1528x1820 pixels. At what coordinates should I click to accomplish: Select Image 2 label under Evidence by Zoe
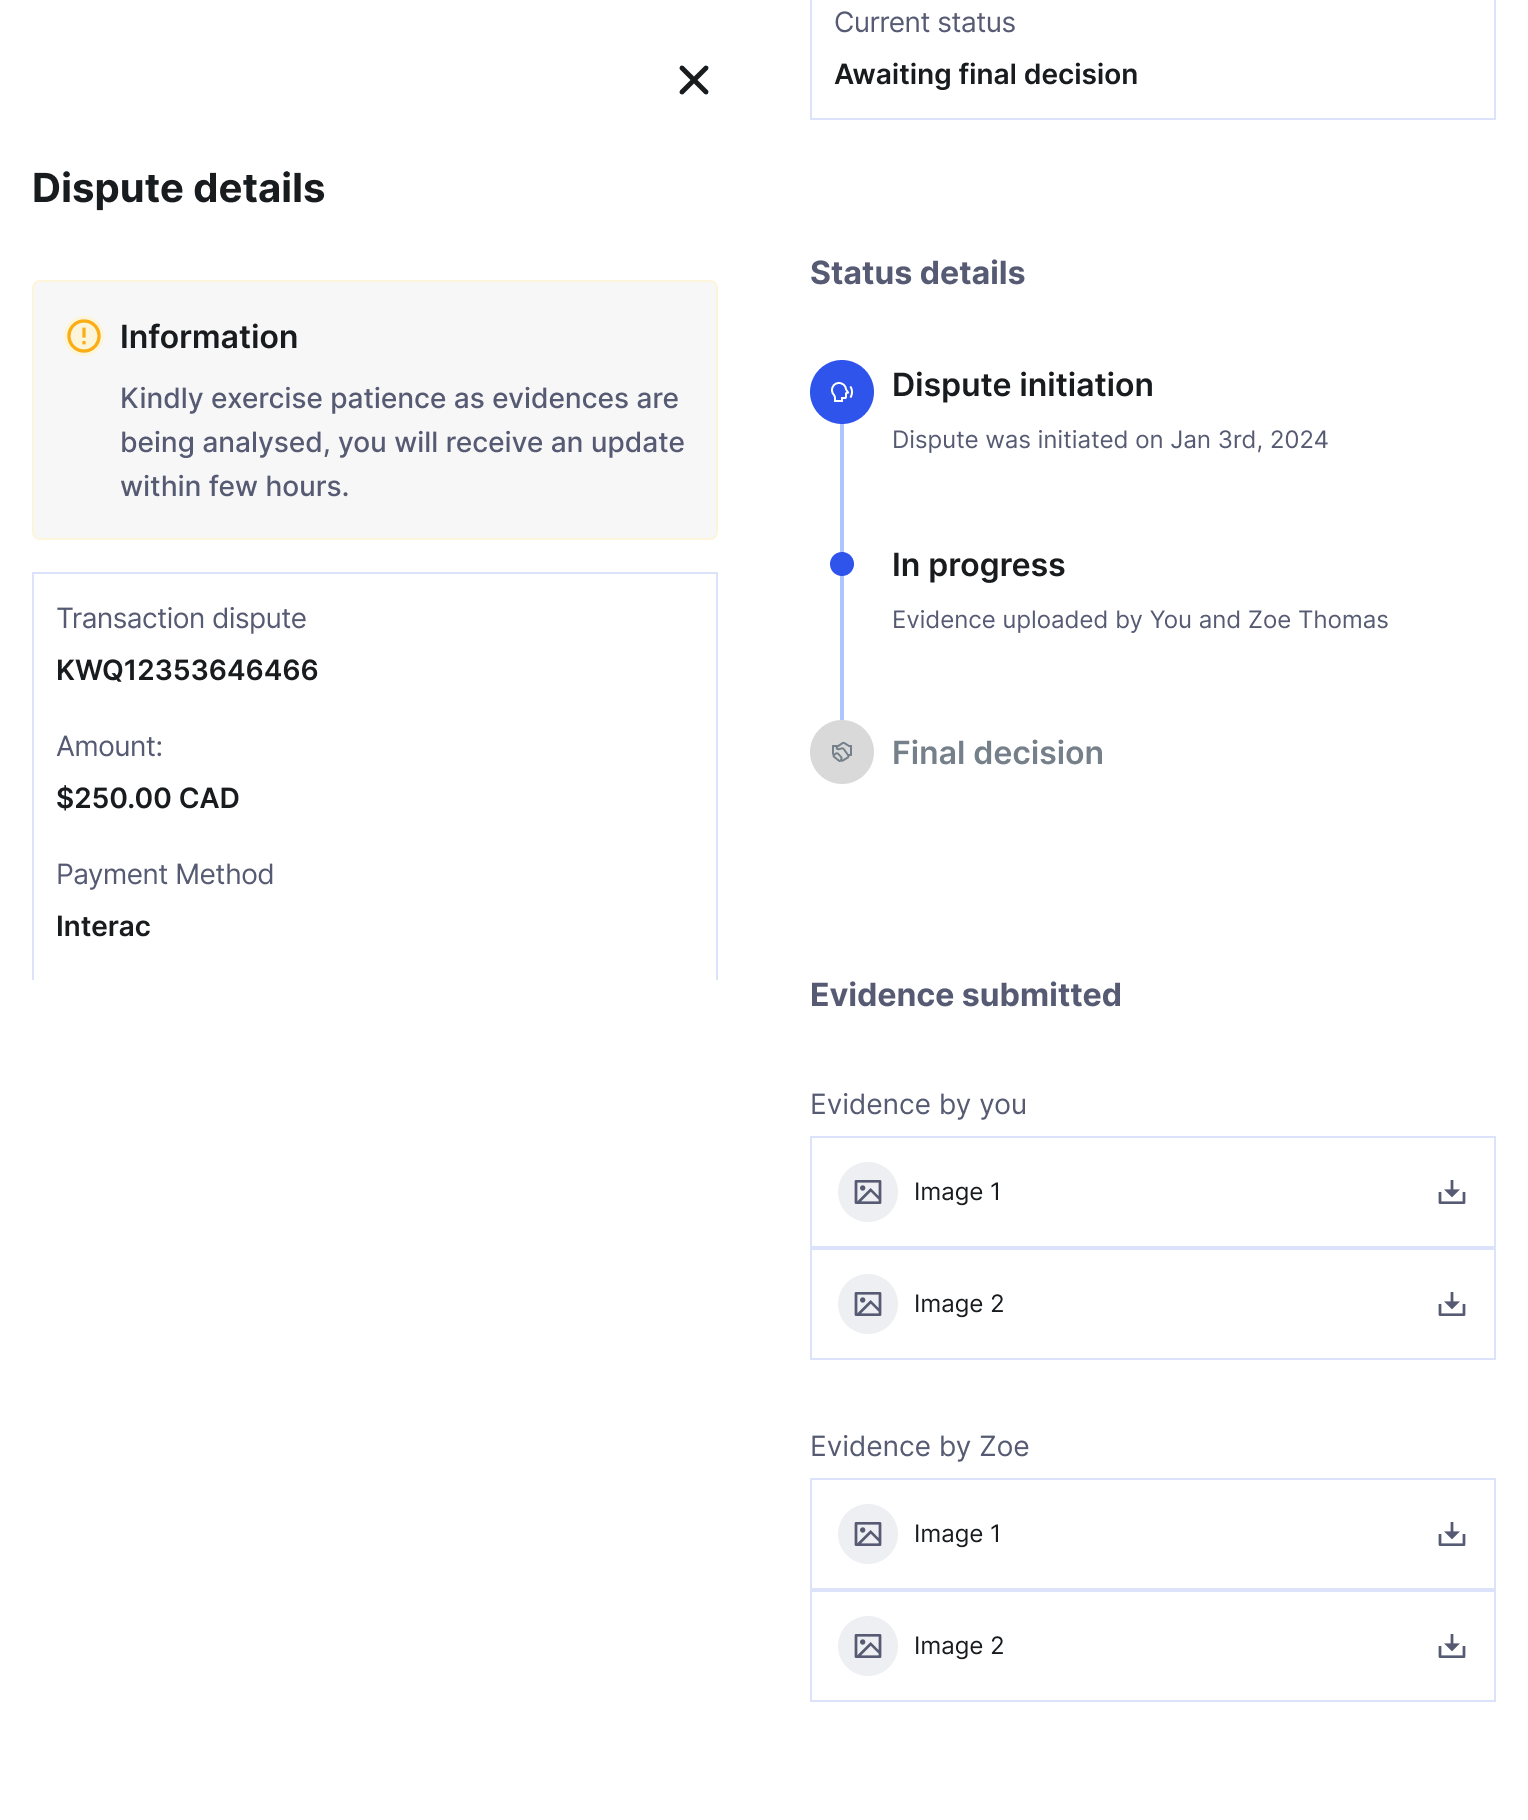(x=958, y=1646)
